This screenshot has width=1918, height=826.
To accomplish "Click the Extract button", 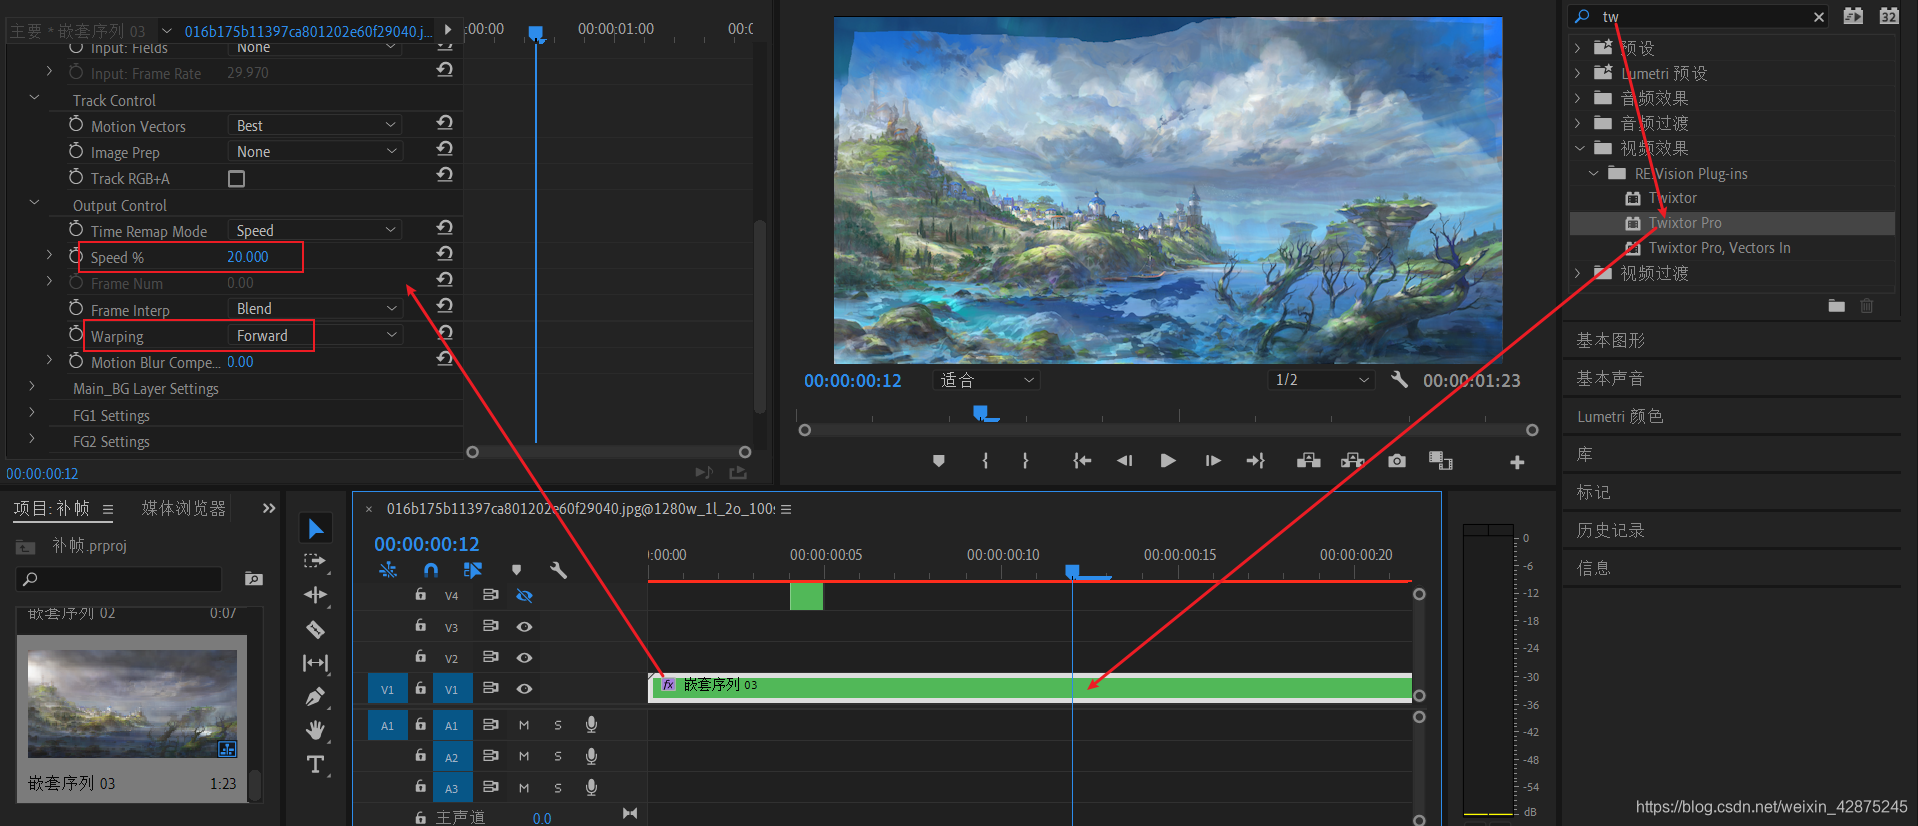I will click(1352, 461).
